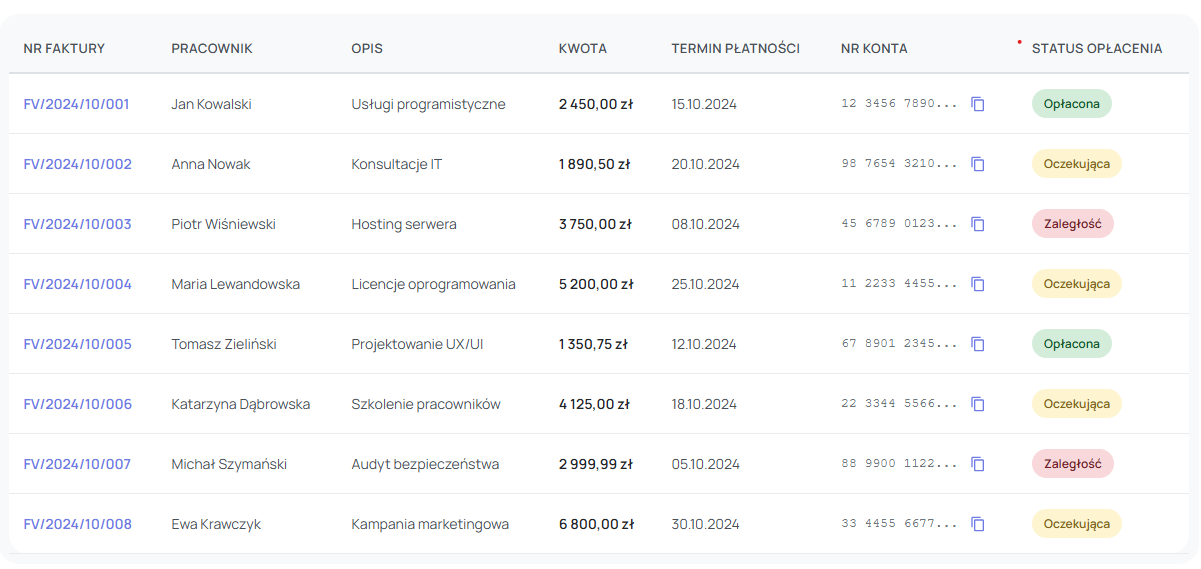Image resolution: width=1201 pixels, height=569 pixels.
Task: Copy Anna Nowak's account number
Action: tap(978, 164)
